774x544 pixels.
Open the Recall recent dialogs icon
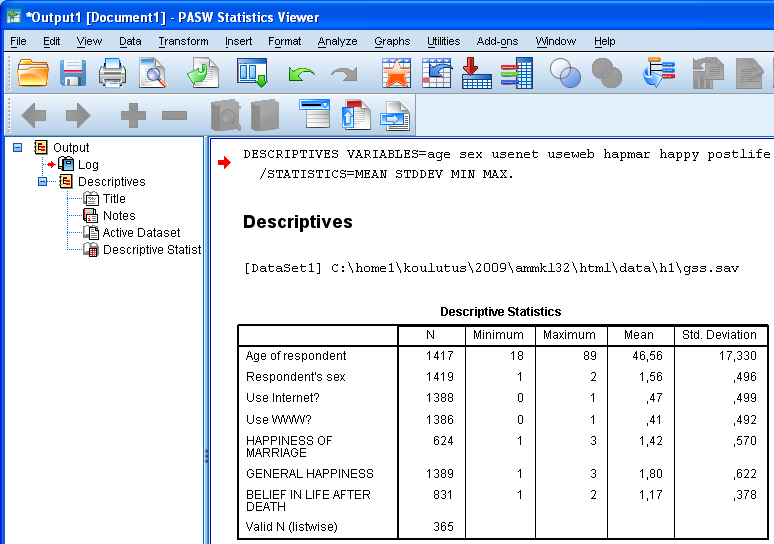(252, 73)
